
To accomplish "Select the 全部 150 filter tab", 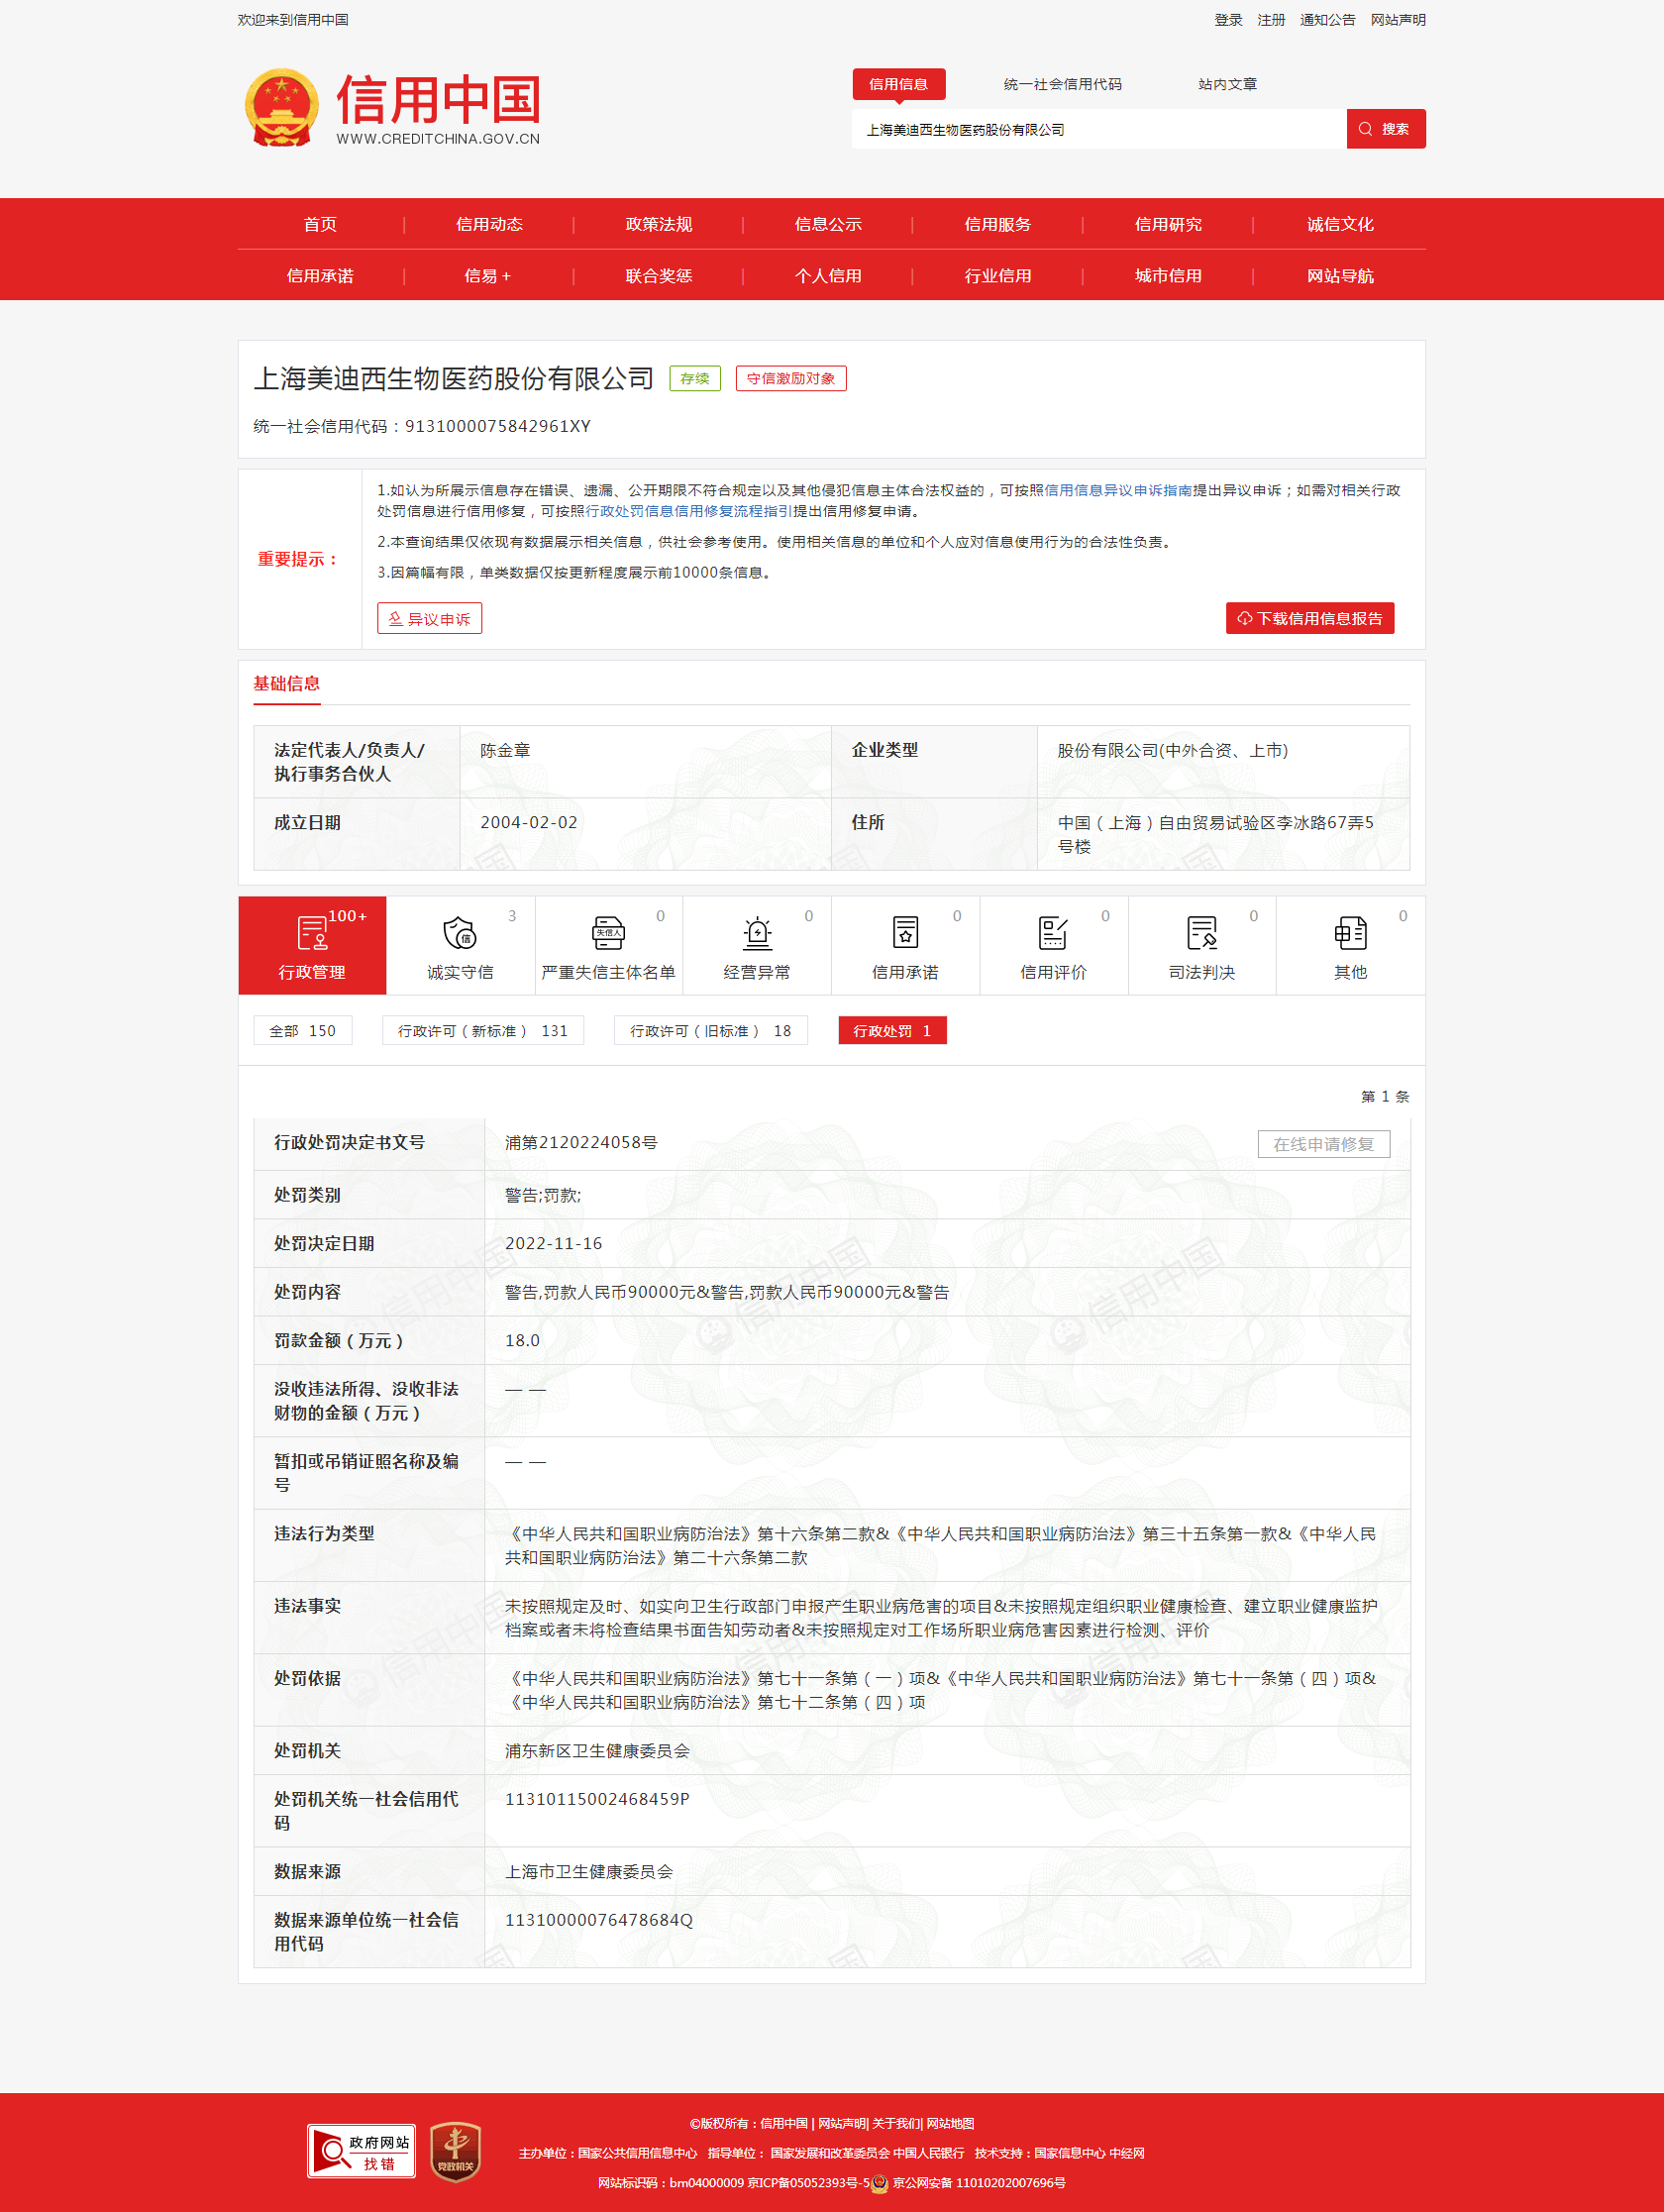I will 302,1031.
